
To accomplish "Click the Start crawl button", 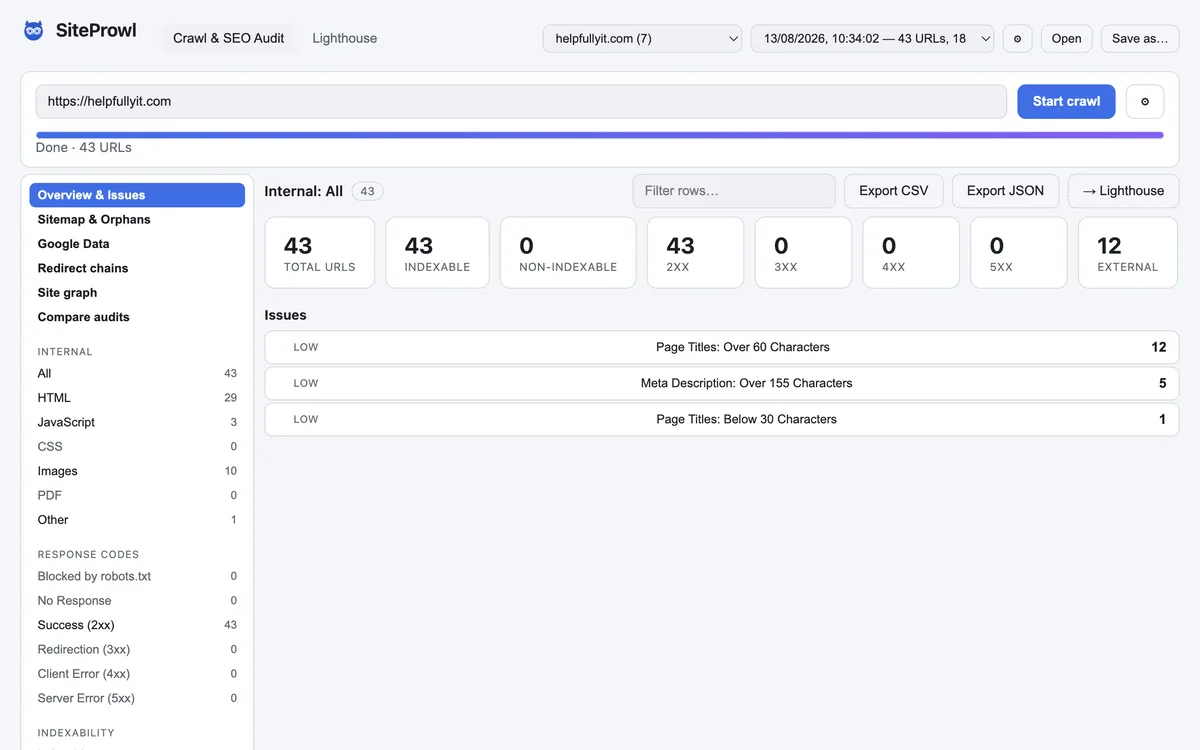I will click(x=1066, y=101).
